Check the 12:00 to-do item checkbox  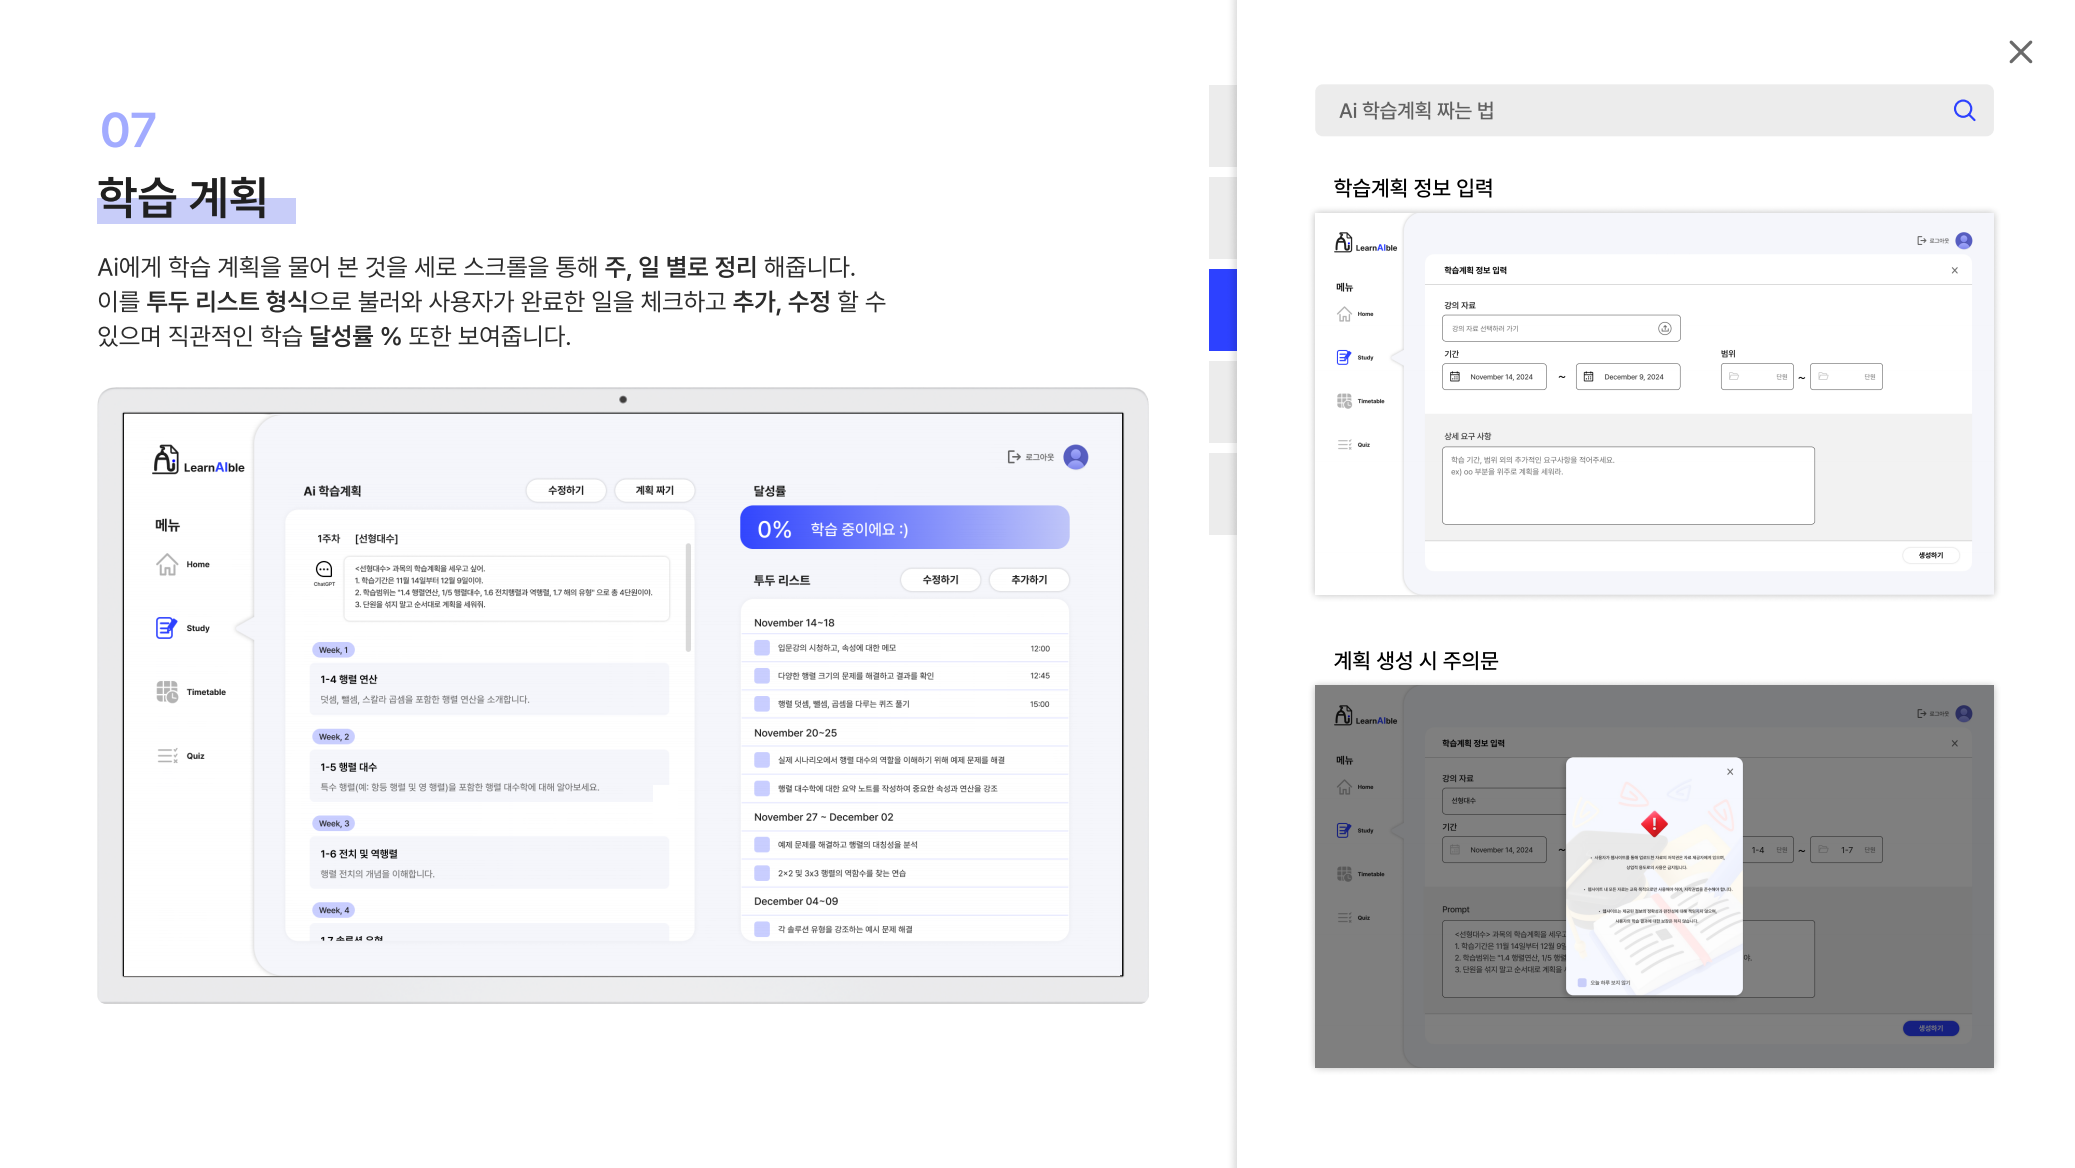[x=762, y=648]
